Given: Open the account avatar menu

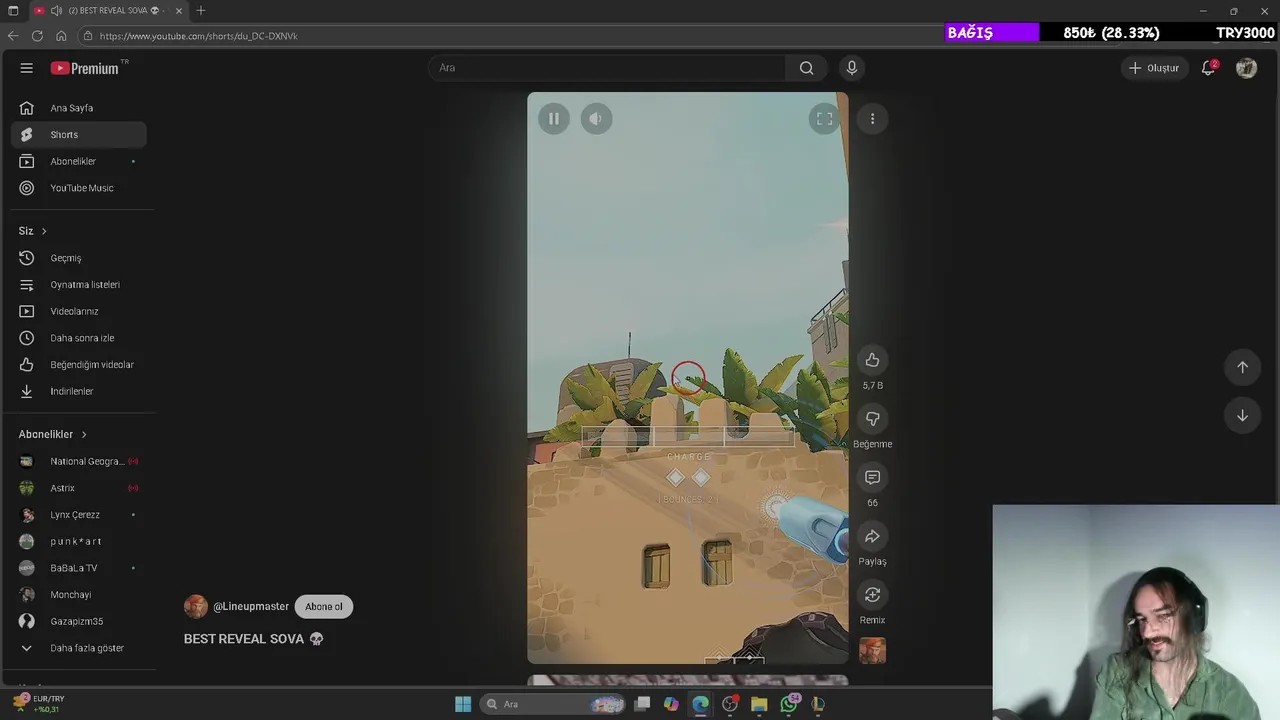Looking at the screenshot, I should pos(1246,68).
